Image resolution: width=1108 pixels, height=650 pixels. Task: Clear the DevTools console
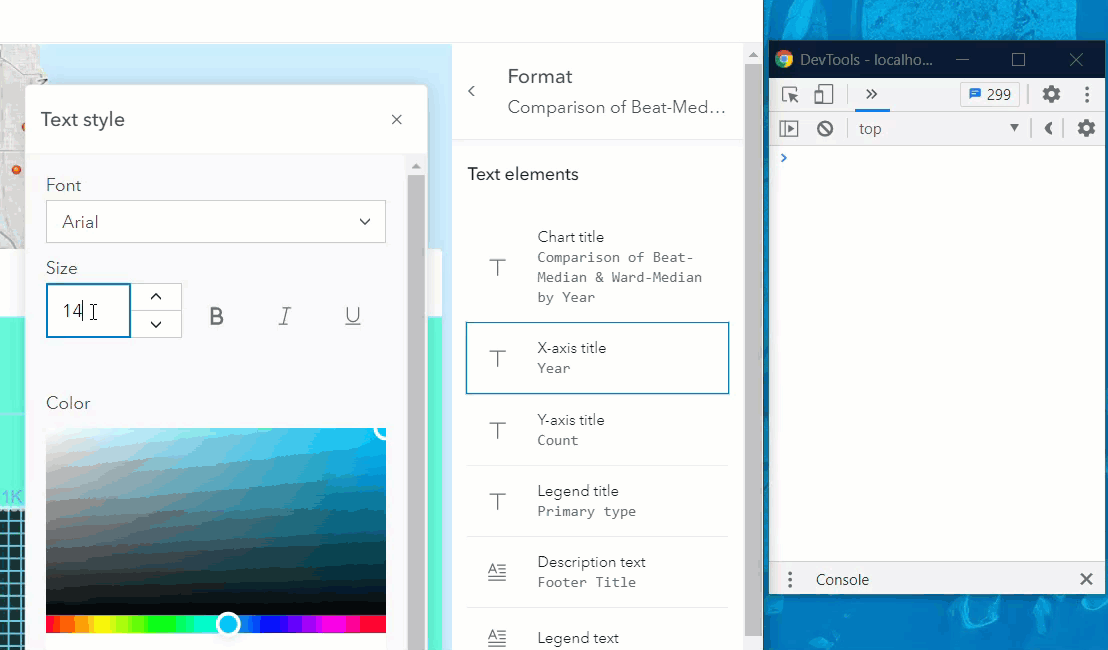click(x=825, y=129)
